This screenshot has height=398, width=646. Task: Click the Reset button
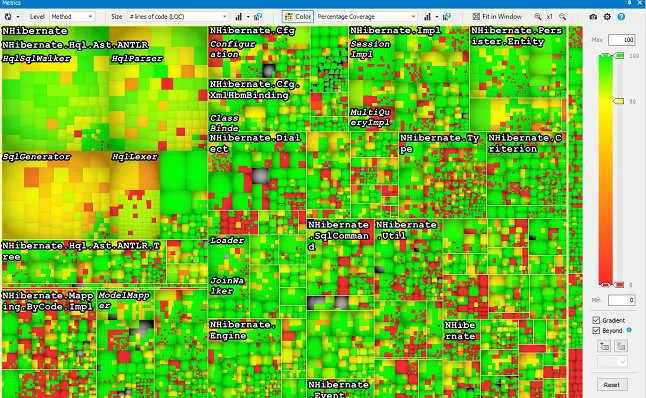click(x=612, y=384)
